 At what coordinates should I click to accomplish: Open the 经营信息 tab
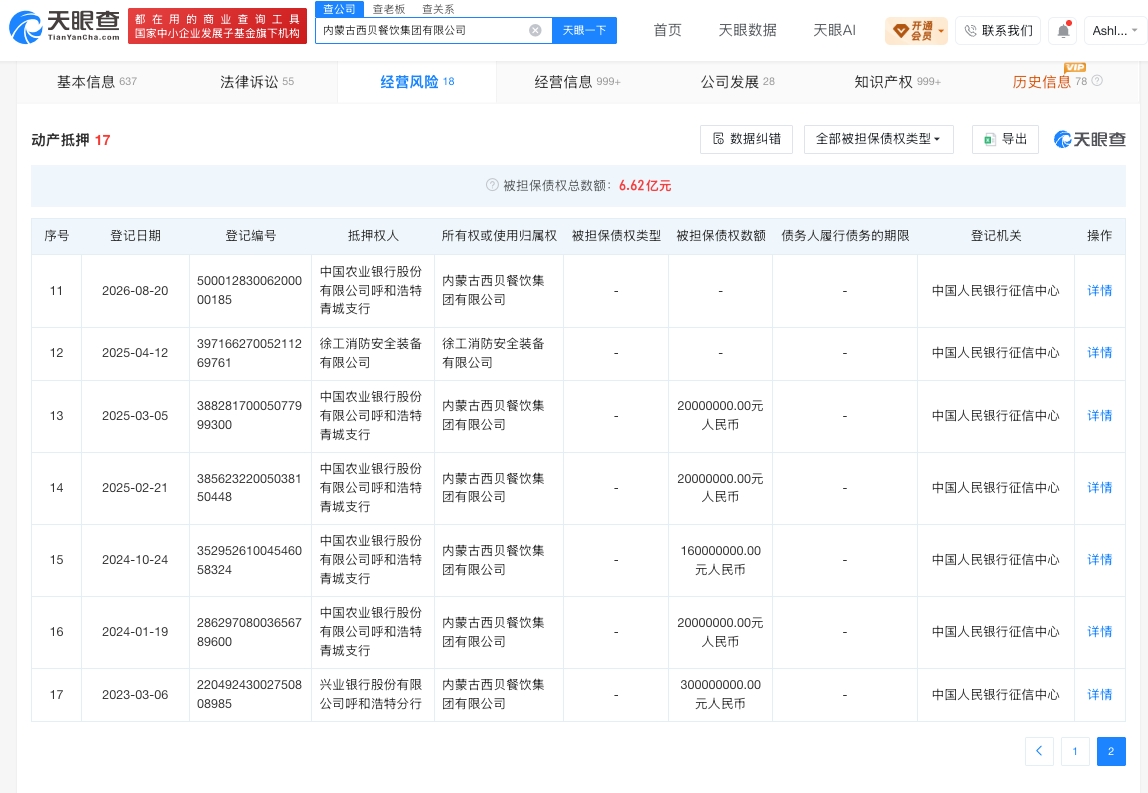577,82
